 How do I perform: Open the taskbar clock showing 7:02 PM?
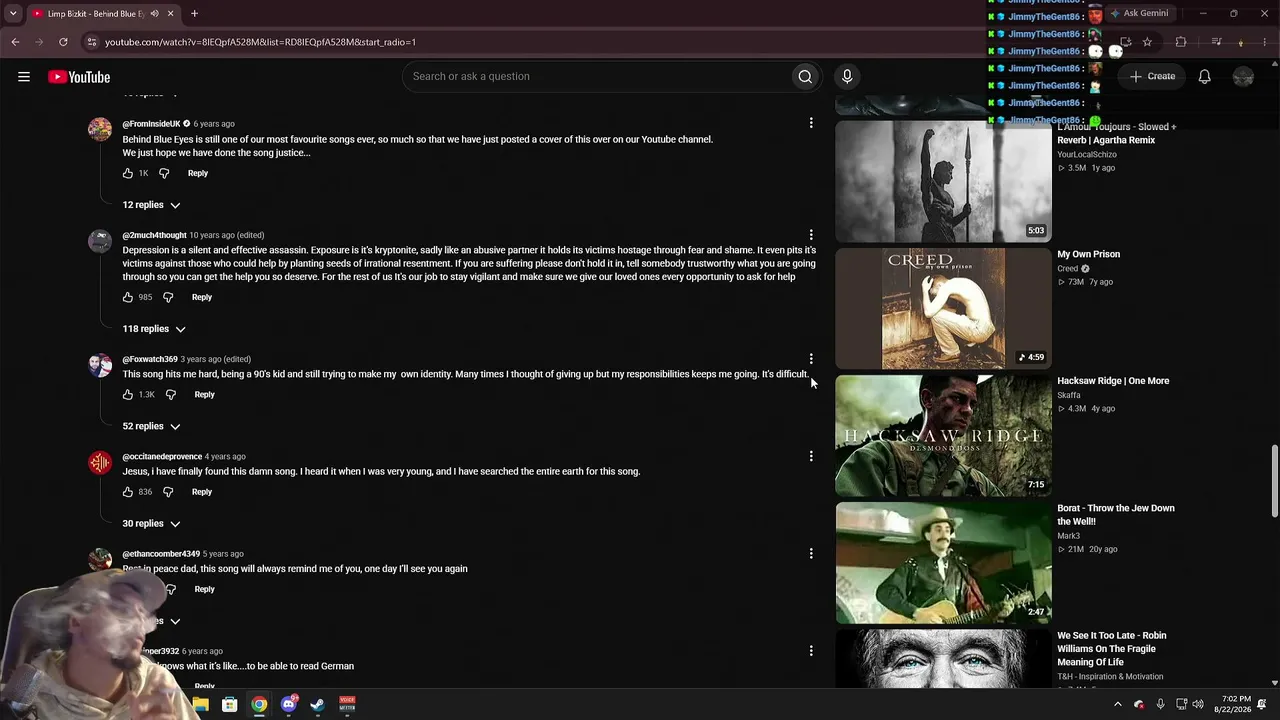pyautogui.click(x=1233, y=704)
